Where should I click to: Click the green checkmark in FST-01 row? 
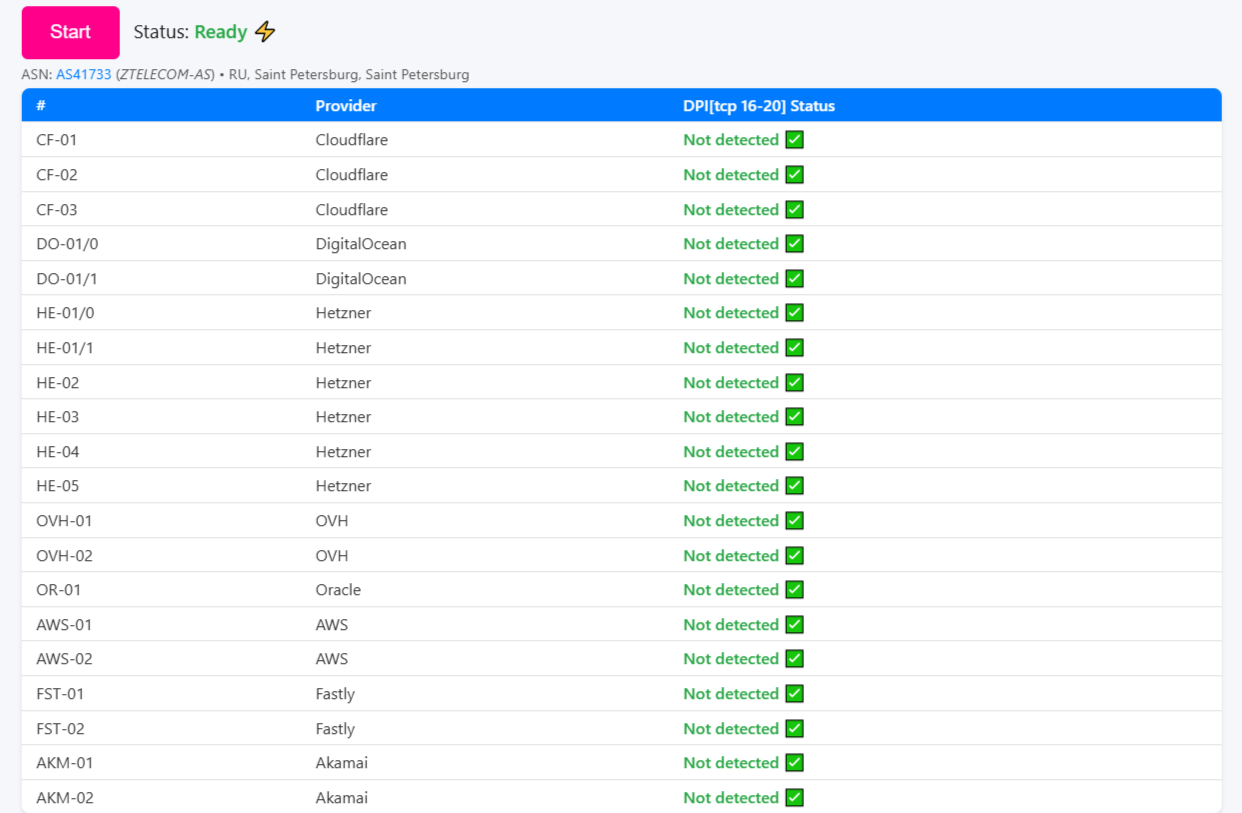tap(795, 693)
